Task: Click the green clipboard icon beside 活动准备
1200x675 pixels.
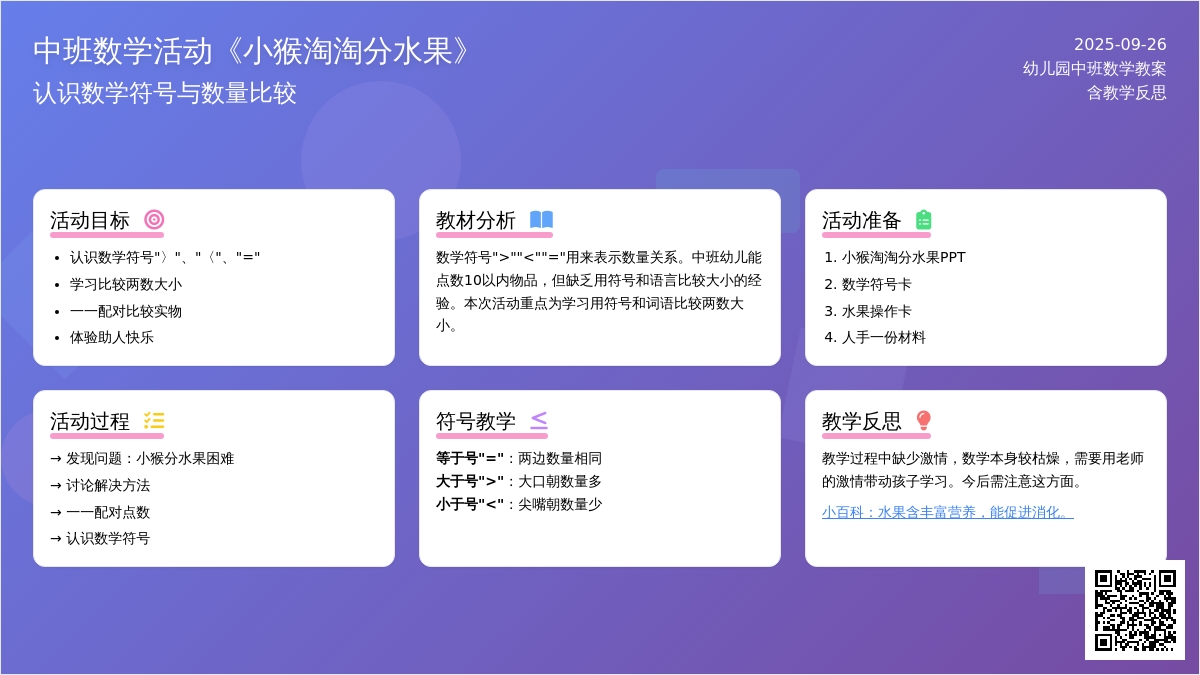Action: pyautogui.click(x=923, y=220)
